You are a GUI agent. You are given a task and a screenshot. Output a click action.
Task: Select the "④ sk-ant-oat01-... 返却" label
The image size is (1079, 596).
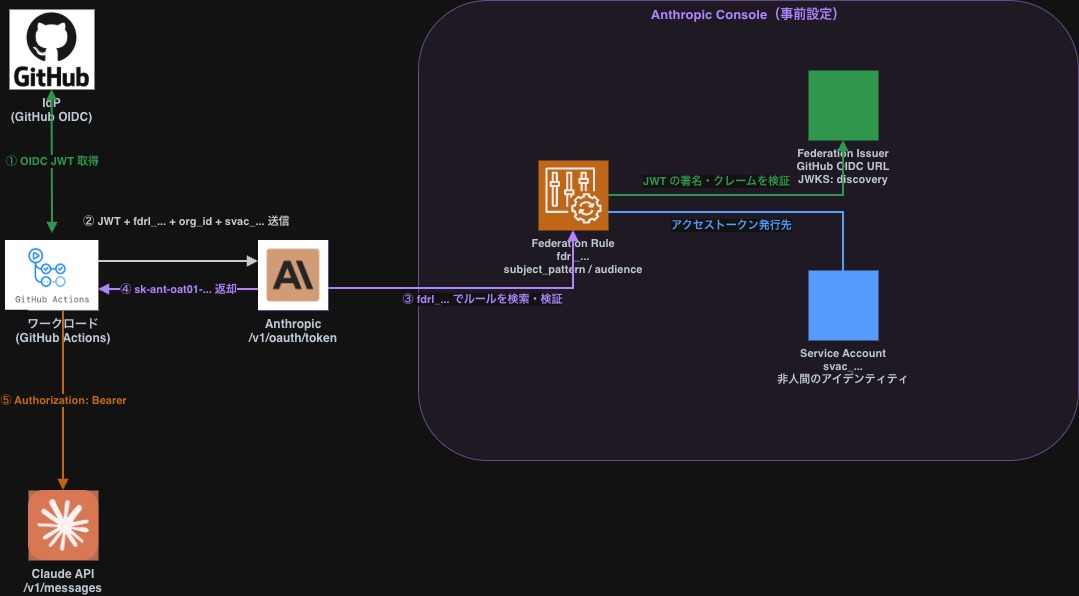click(x=178, y=289)
